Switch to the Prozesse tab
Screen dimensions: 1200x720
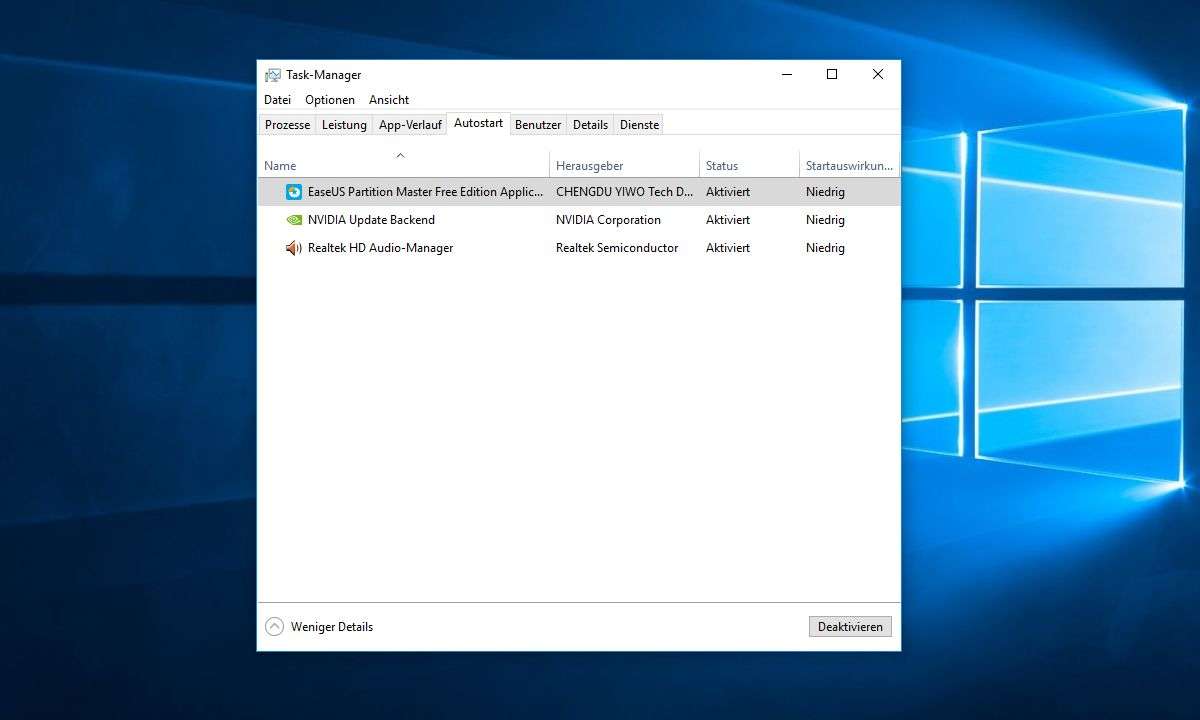coord(287,125)
